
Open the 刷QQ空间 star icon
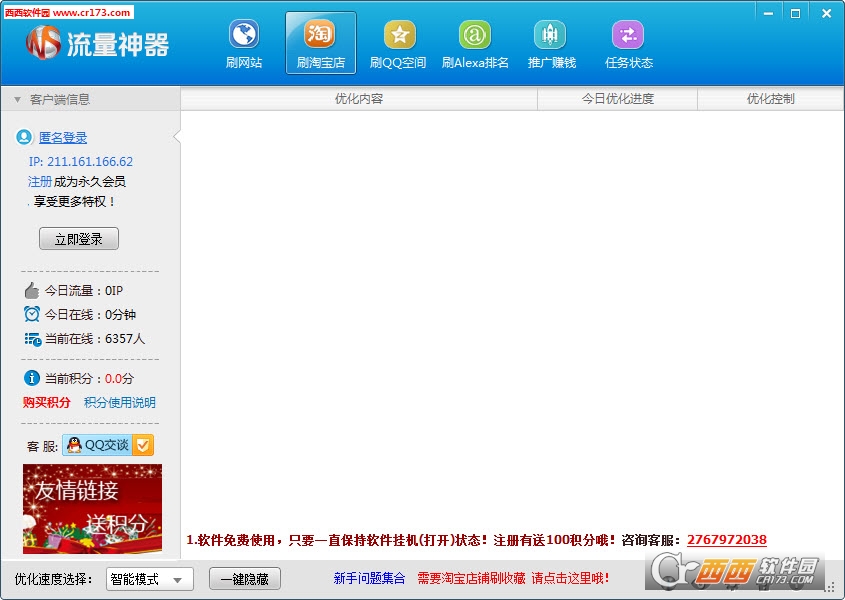click(x=398, y=36)
